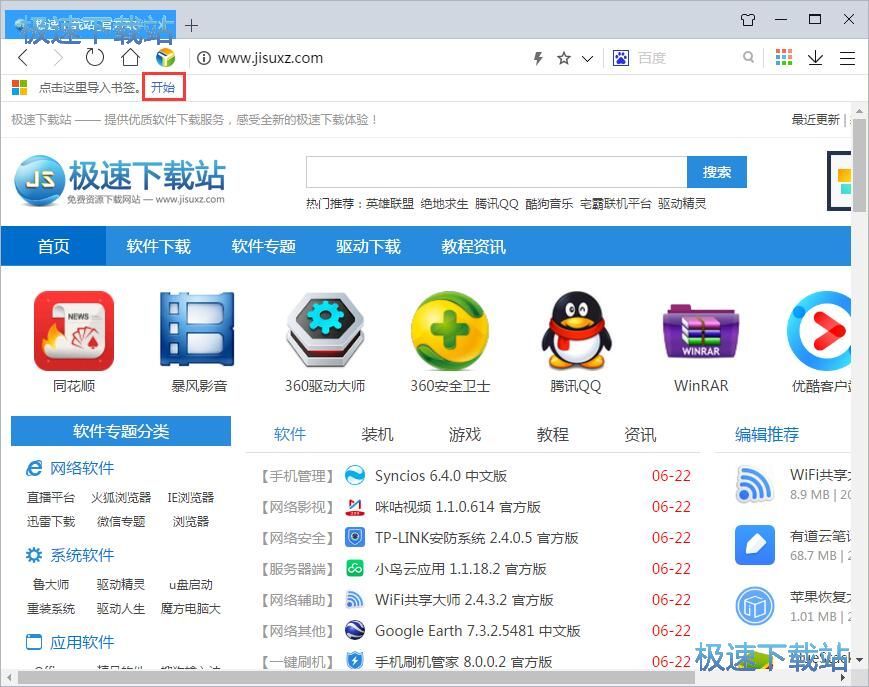The image size is (869, 687).
Task: Click the WinRAR app icon
Action: (701, 331)
